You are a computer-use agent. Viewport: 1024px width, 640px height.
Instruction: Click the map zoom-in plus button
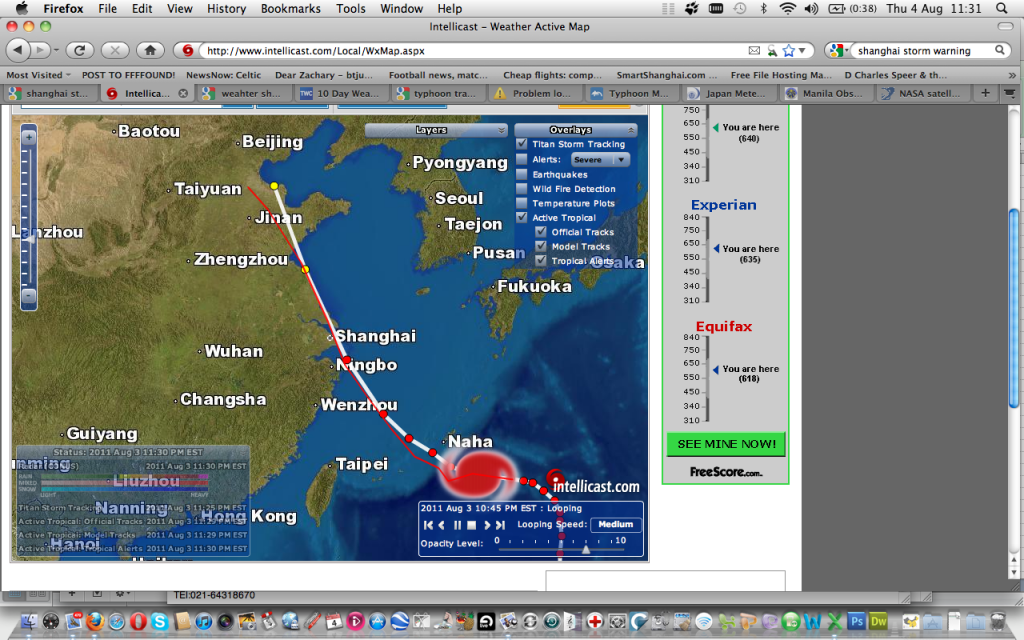point(29,137)
